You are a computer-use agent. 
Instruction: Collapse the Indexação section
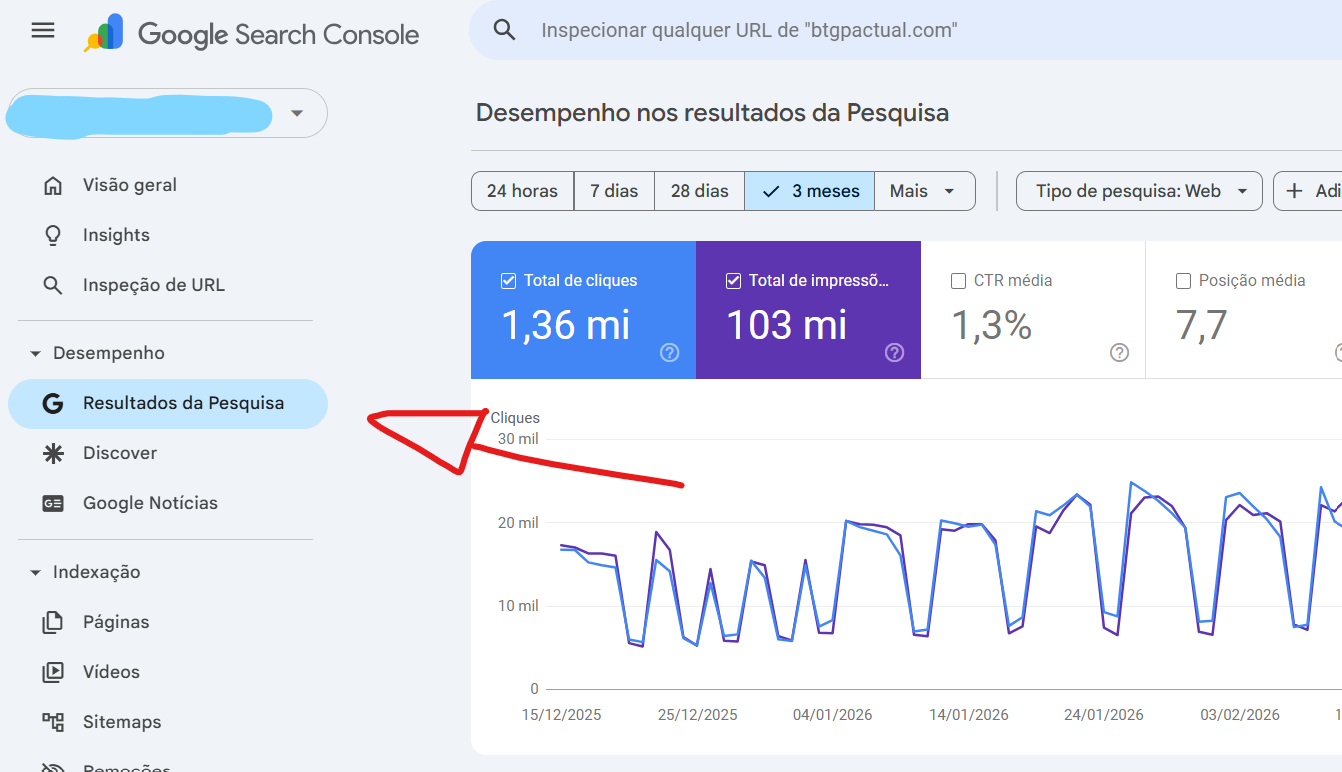pyautogui.click(x=35, y=571)
